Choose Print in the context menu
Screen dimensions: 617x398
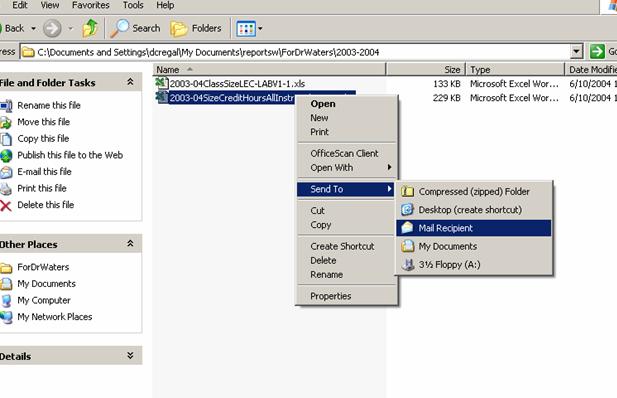tap(346, 132)
